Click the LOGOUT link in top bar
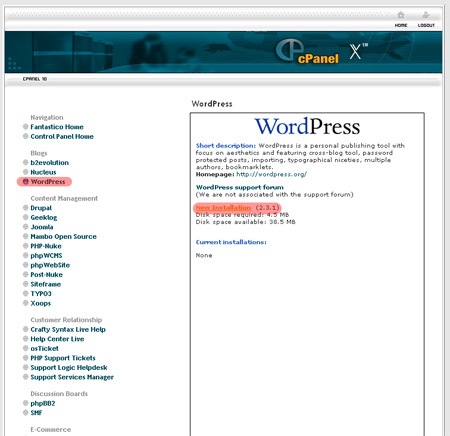 coord(426,25)
